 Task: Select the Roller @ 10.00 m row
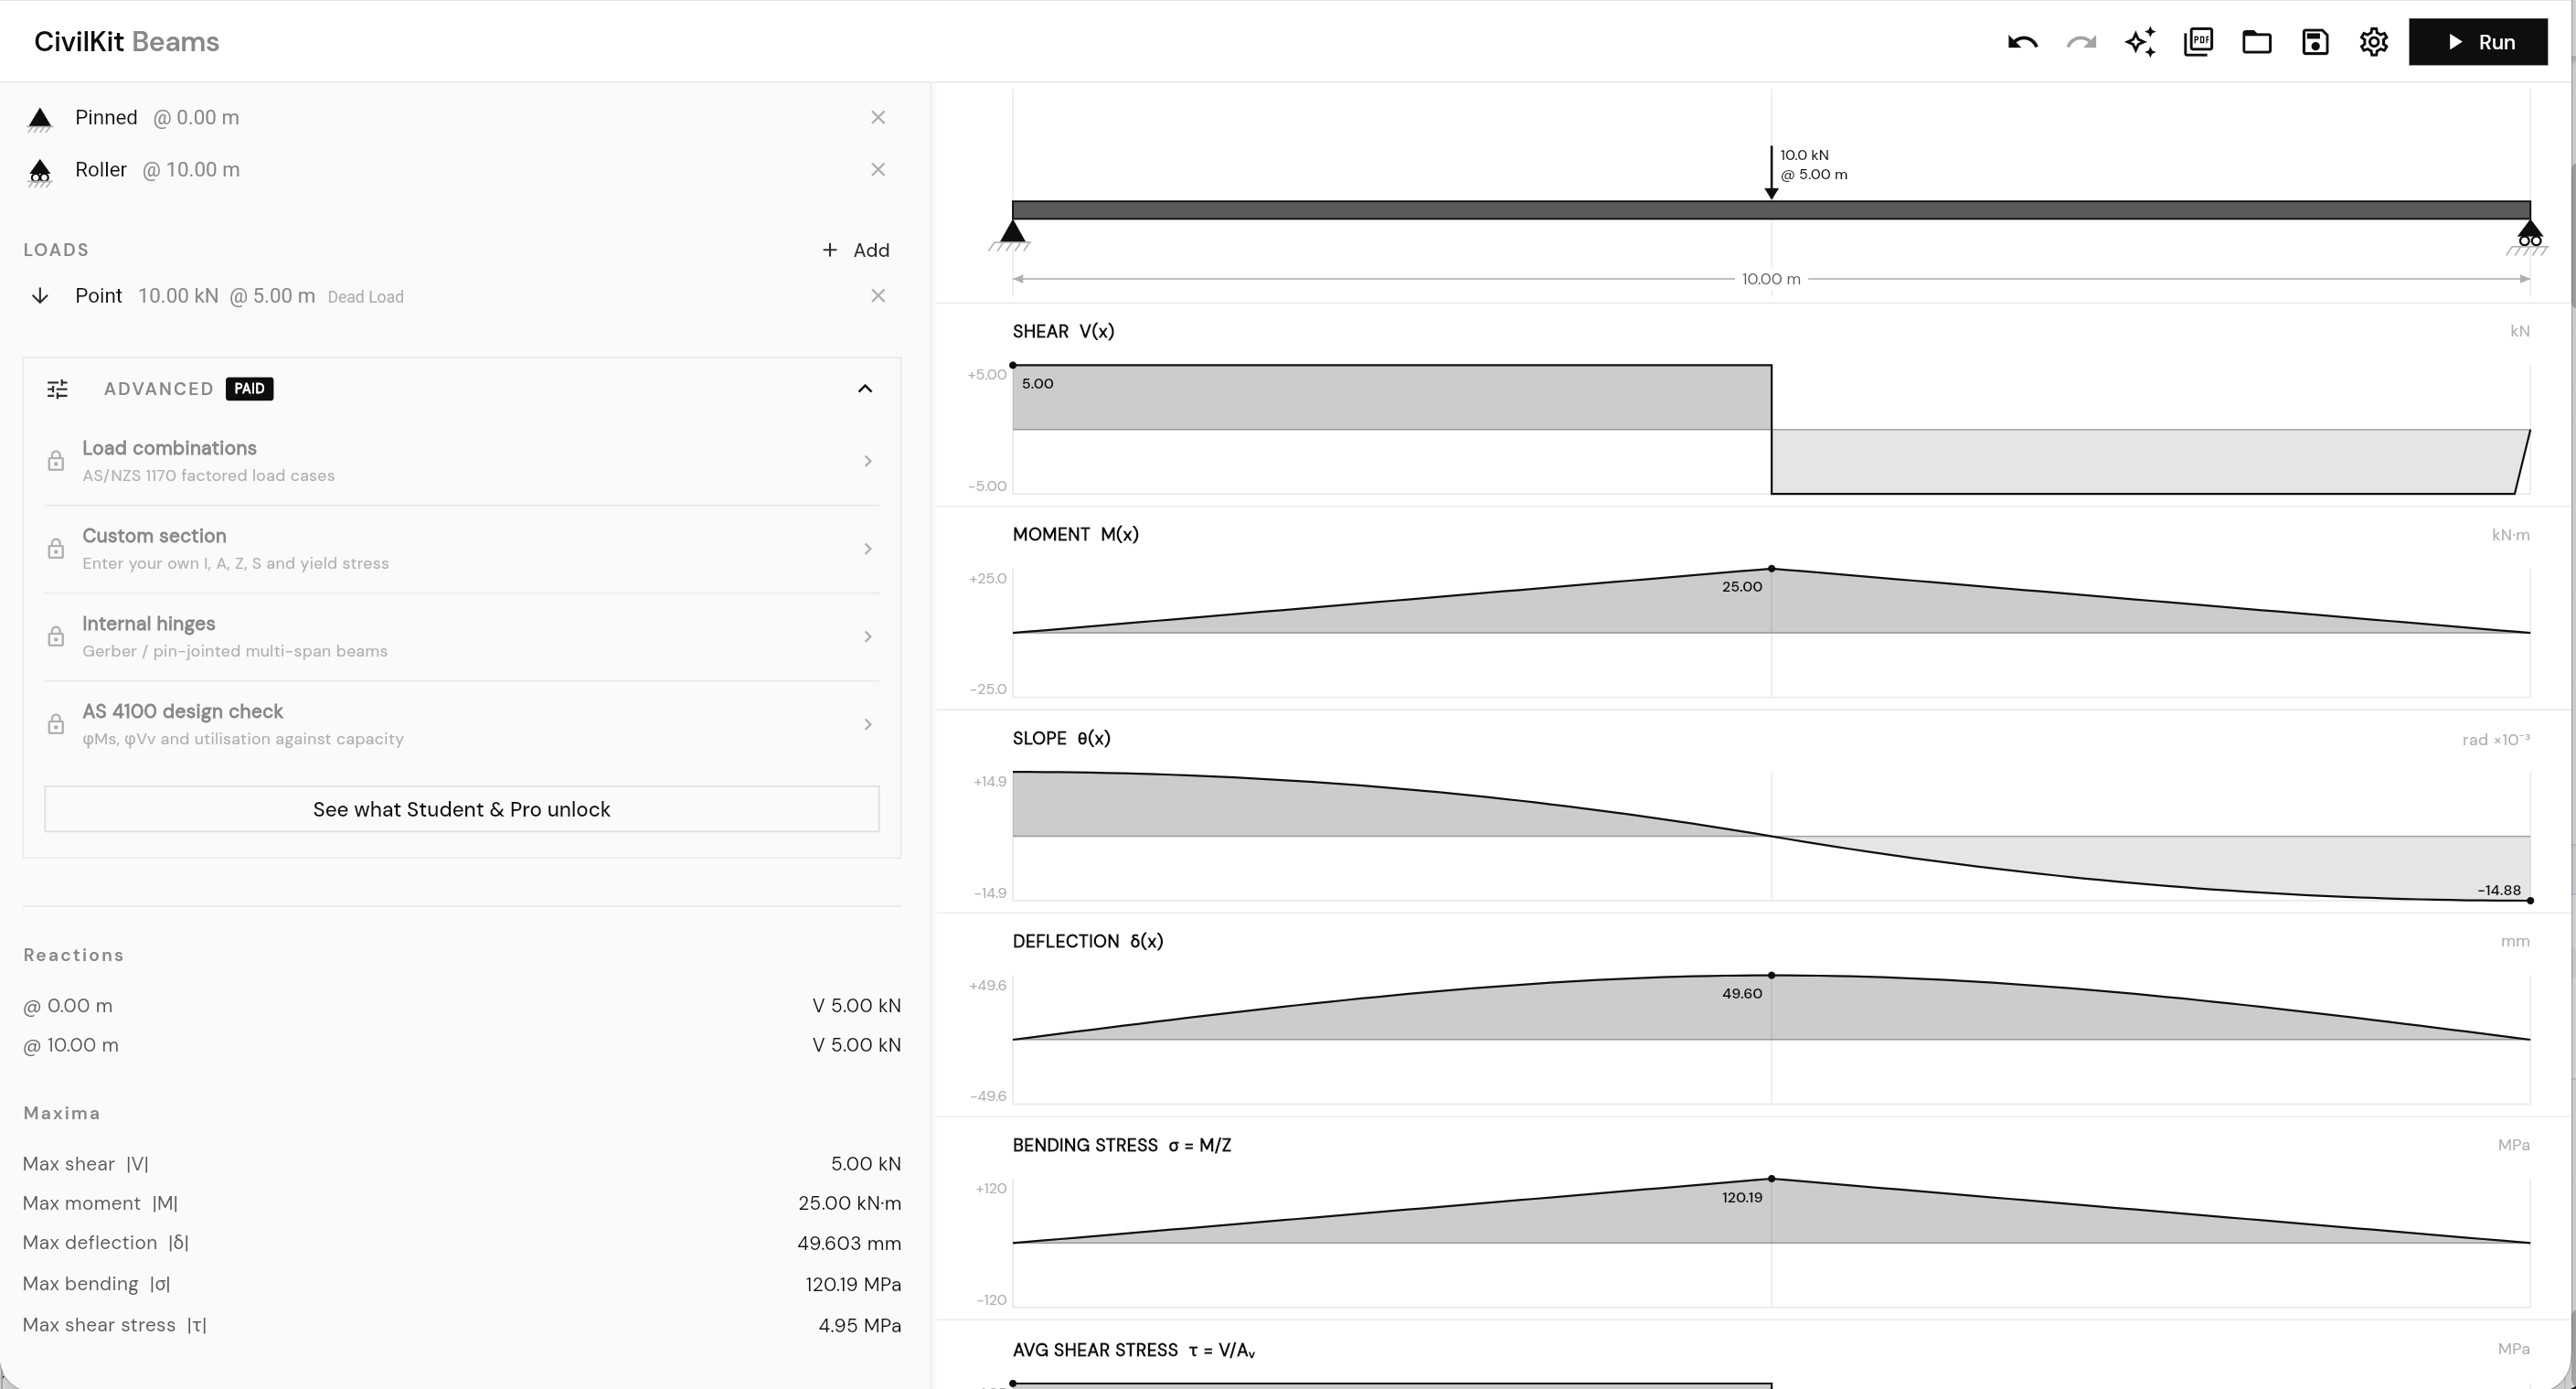click(460, 169)
